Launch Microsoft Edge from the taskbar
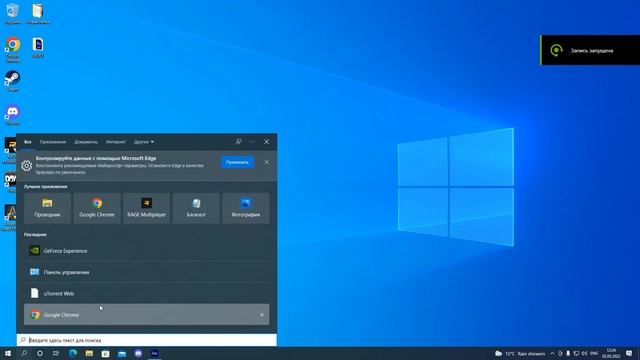 tap(73, 353)
